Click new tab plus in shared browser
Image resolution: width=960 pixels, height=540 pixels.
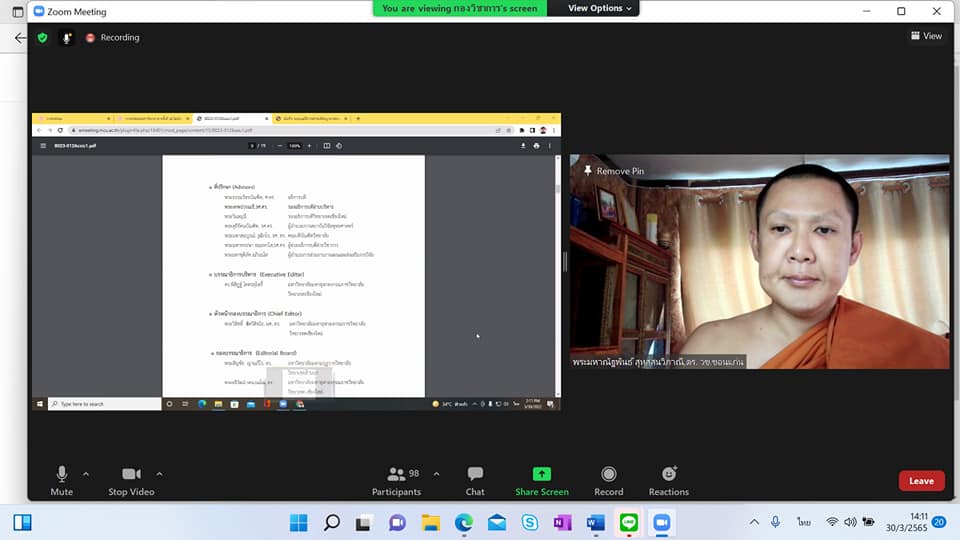(358, 118)
